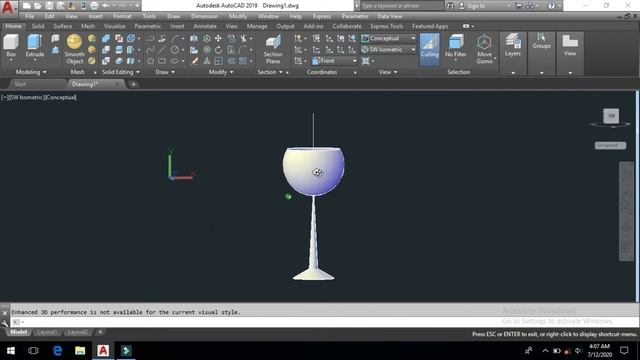Switch to the Express Tools ribbon tab
Screen dimensions: 640x360
point(387,26)
